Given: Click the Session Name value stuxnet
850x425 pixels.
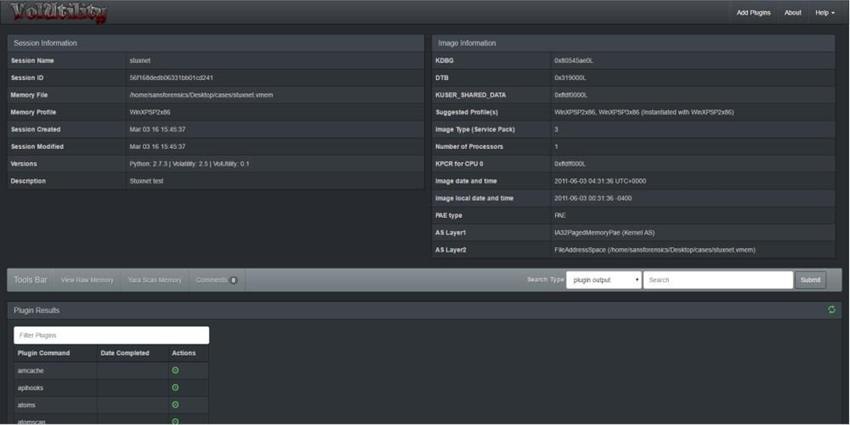Looking at the screenshot, I should 140,60.
